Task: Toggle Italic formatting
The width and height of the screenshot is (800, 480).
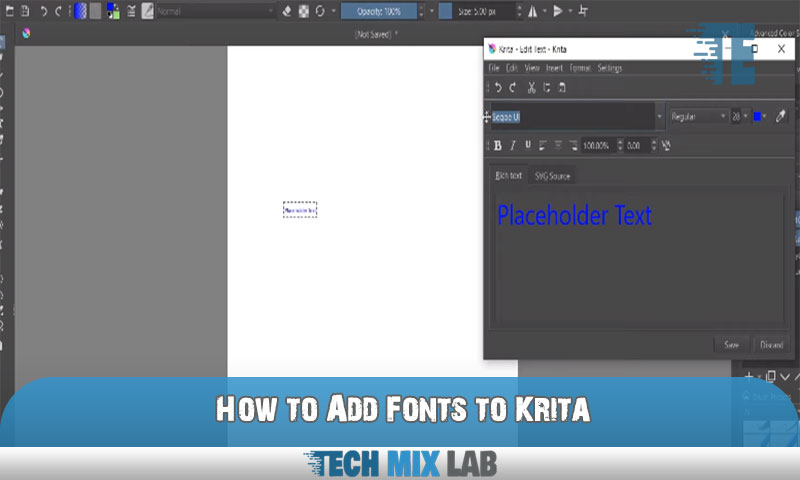Action: [x=513, y=145]
